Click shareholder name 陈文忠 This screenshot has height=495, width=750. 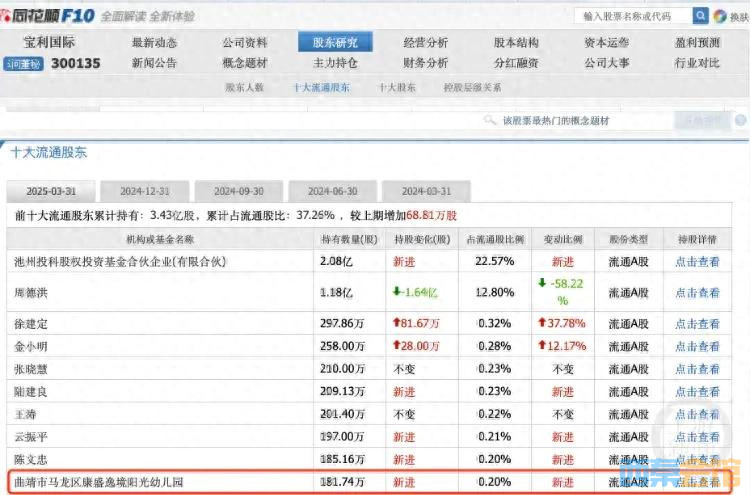[31, 460]
